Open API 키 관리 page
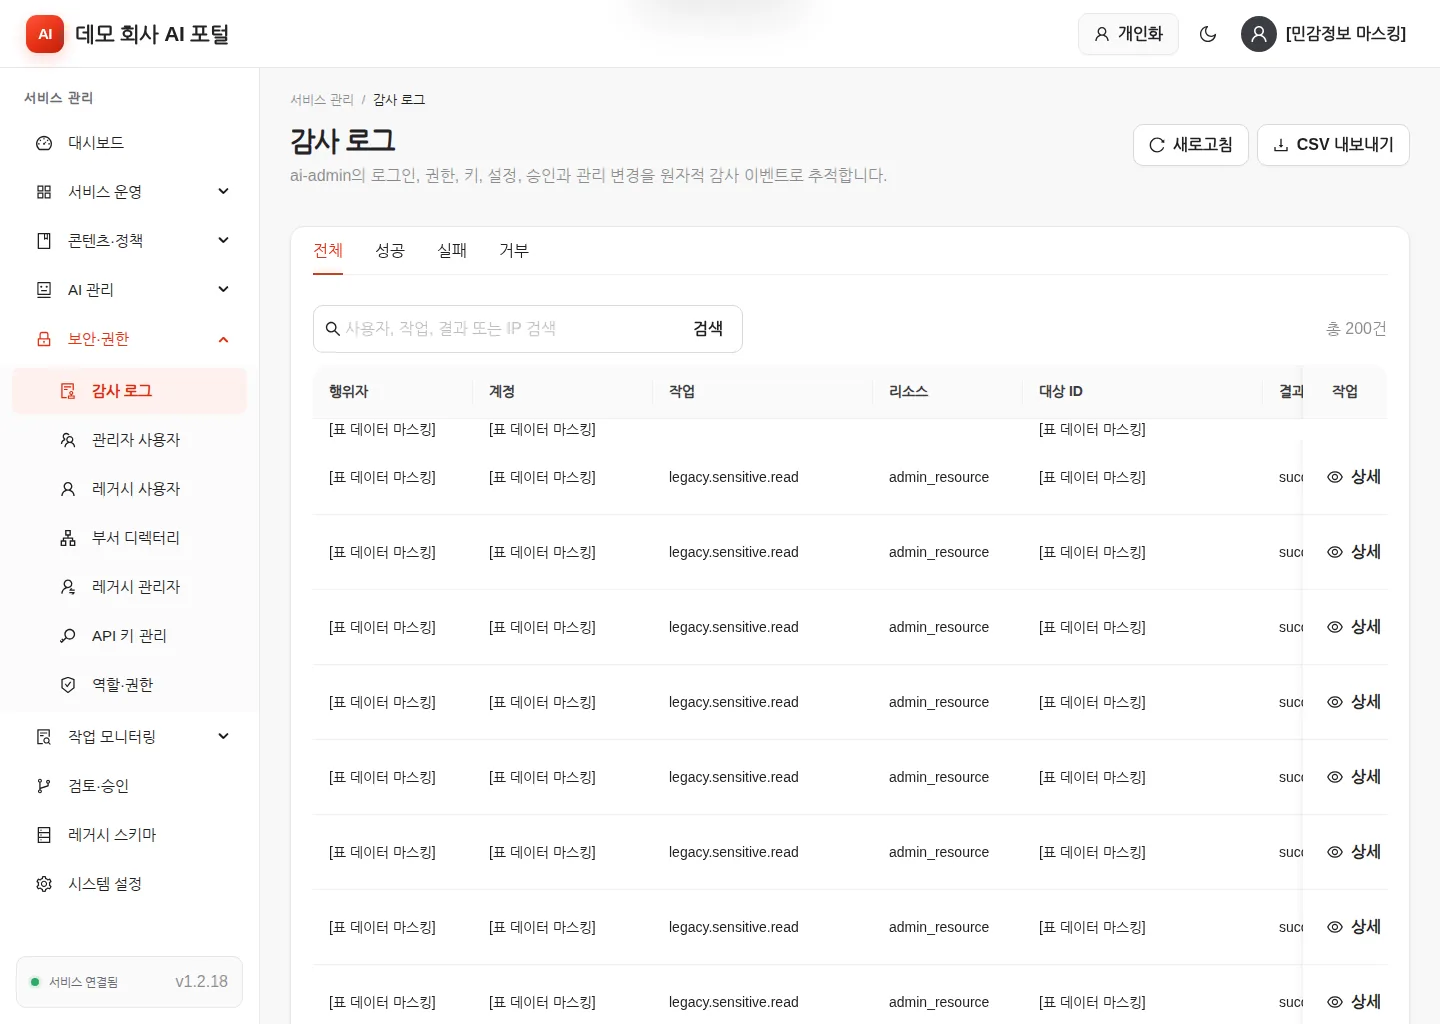Viewport: 1440px width, 1024px height. [x=130, y=636]
